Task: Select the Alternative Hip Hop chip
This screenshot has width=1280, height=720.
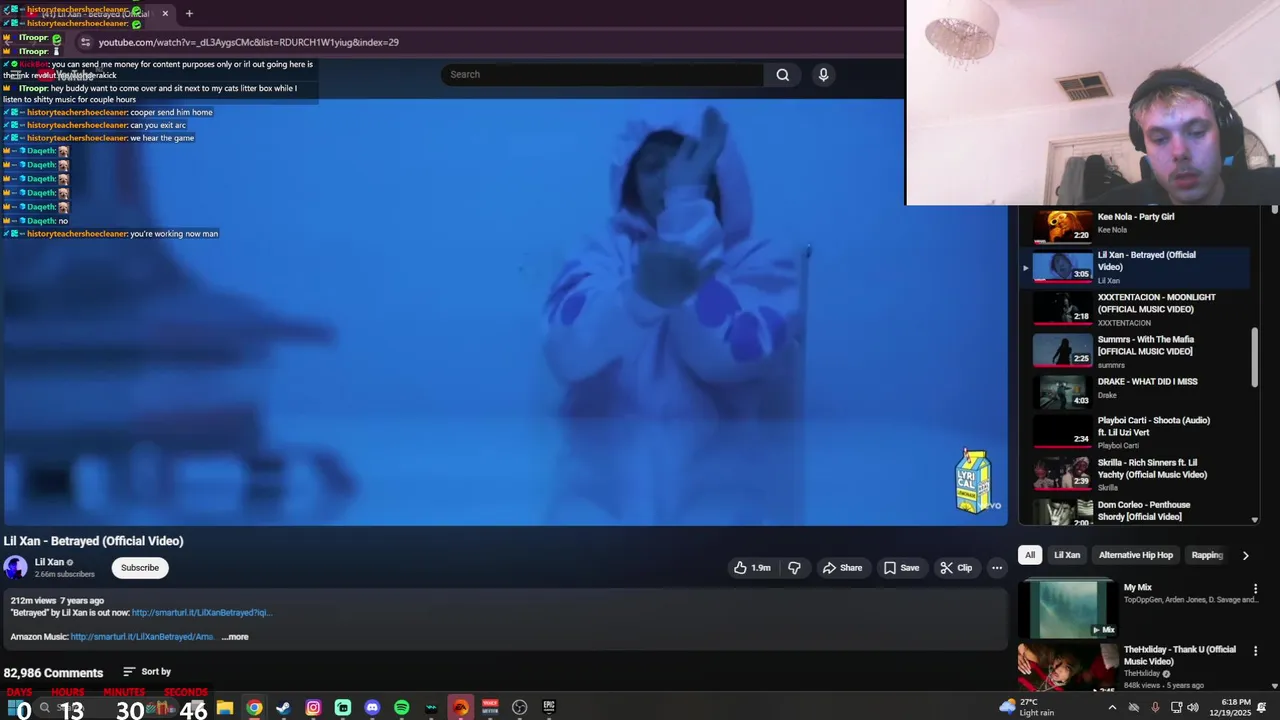Action: (x=1136, y=555)
